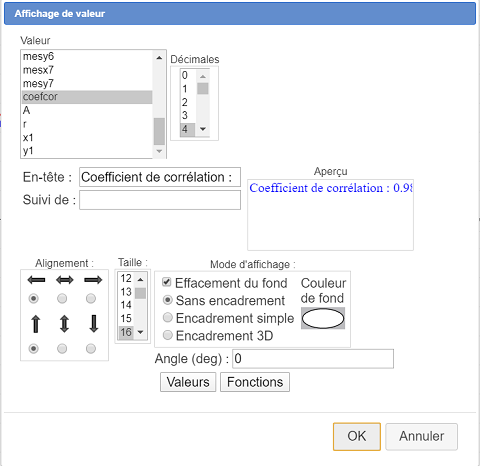Select the bottom vertical alignment radio button
Image resolution: width=480 pixels, height=466 pixels.
coord(91,349)
